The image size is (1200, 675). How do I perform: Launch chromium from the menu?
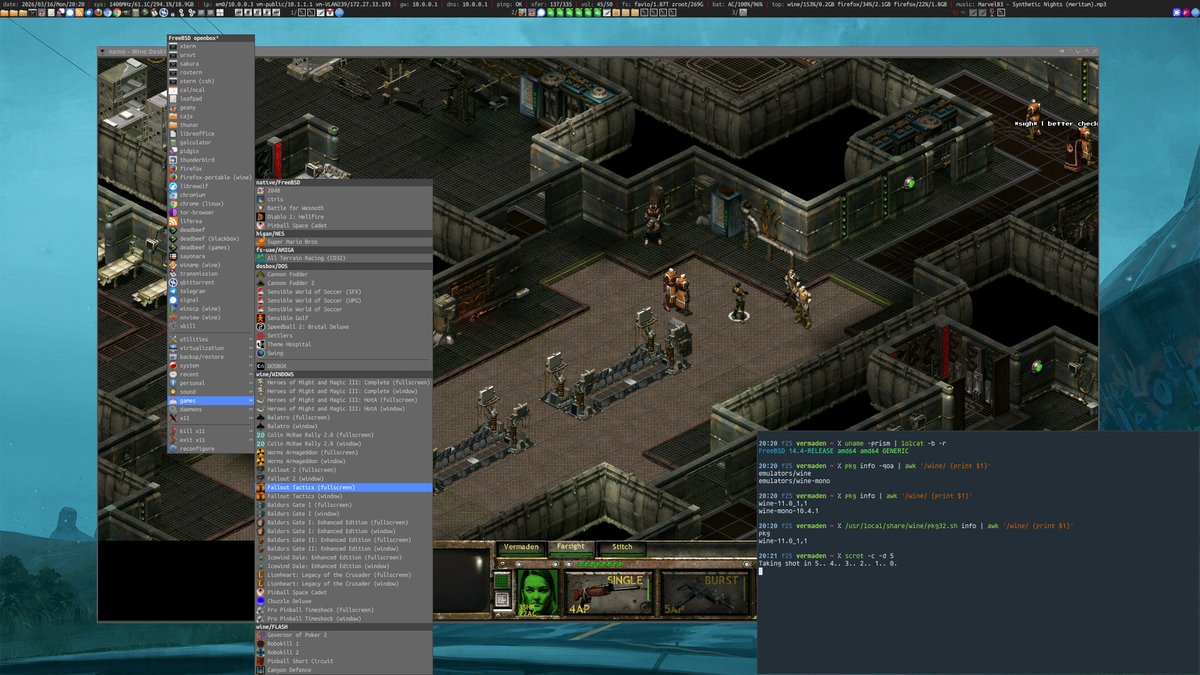[x=211, y=194]
